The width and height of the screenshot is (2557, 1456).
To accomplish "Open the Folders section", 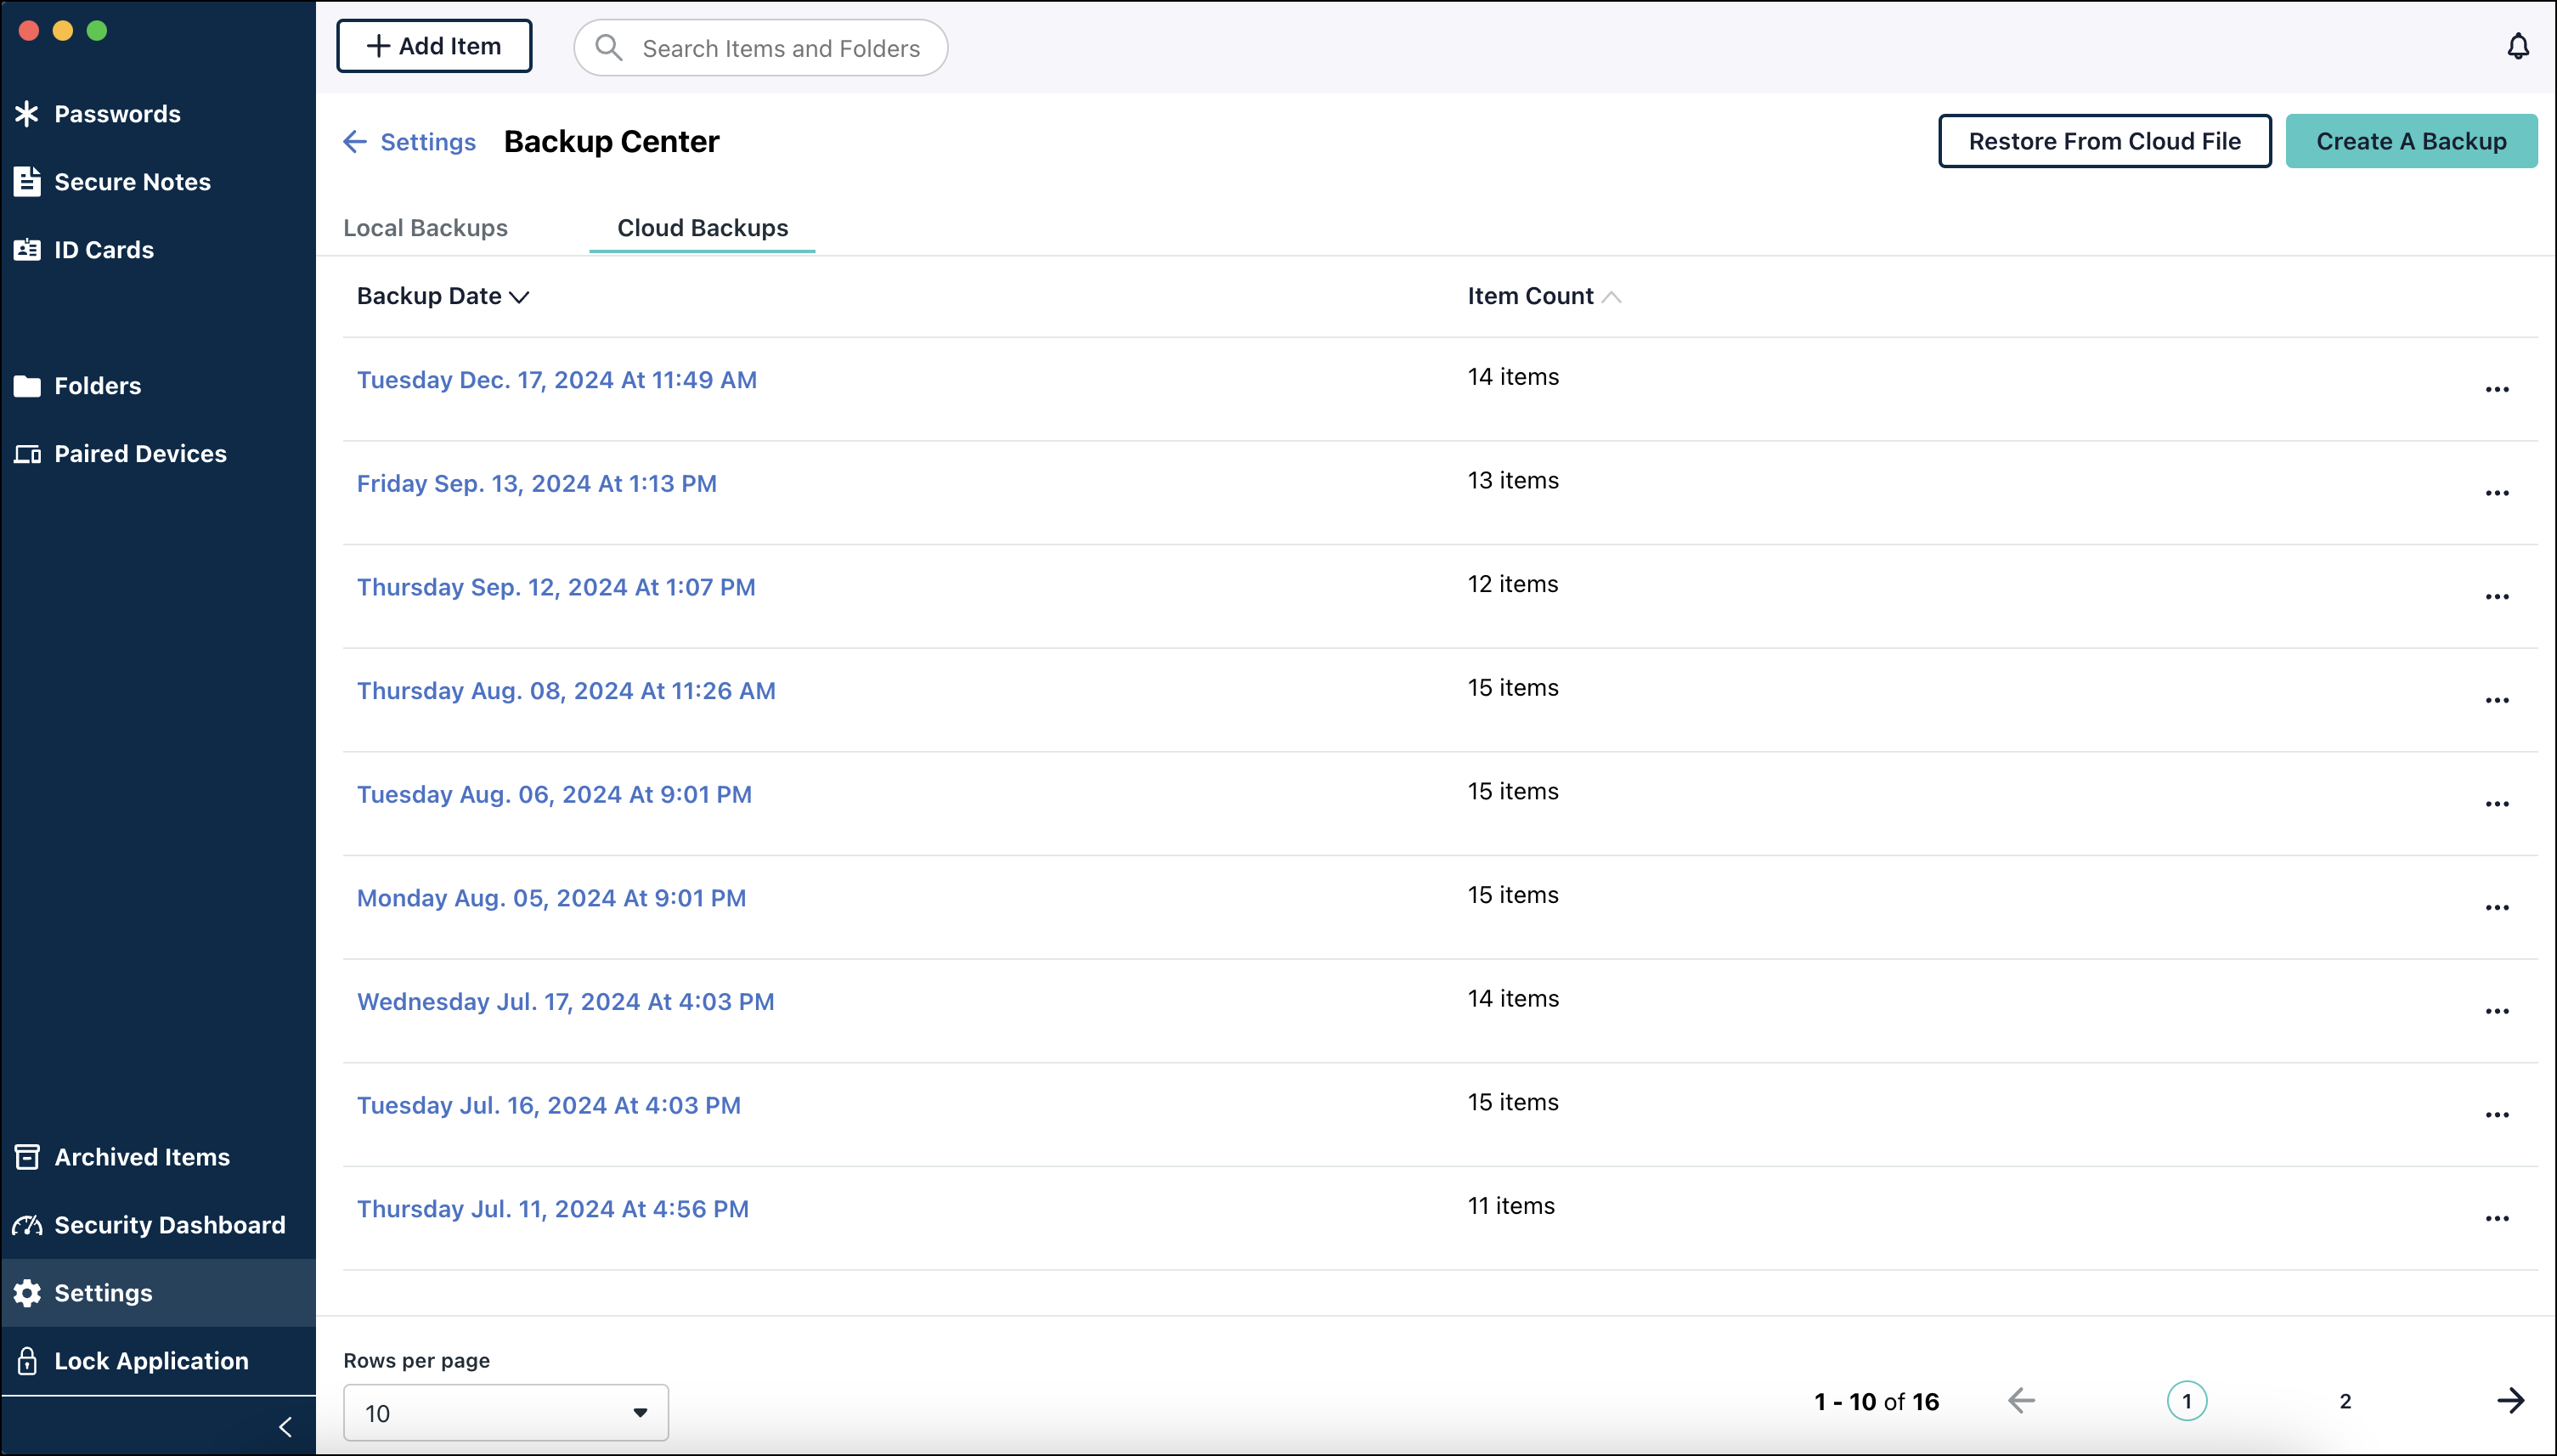I will [x=97, y=385].
